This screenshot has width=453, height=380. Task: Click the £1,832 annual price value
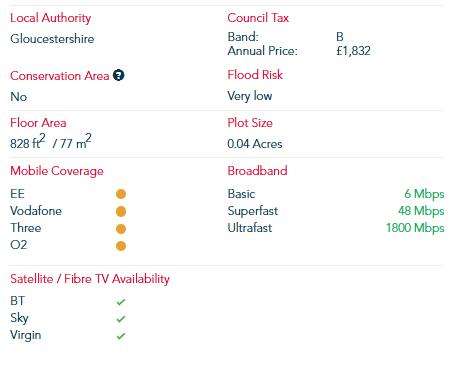click(x=353, y=51)
